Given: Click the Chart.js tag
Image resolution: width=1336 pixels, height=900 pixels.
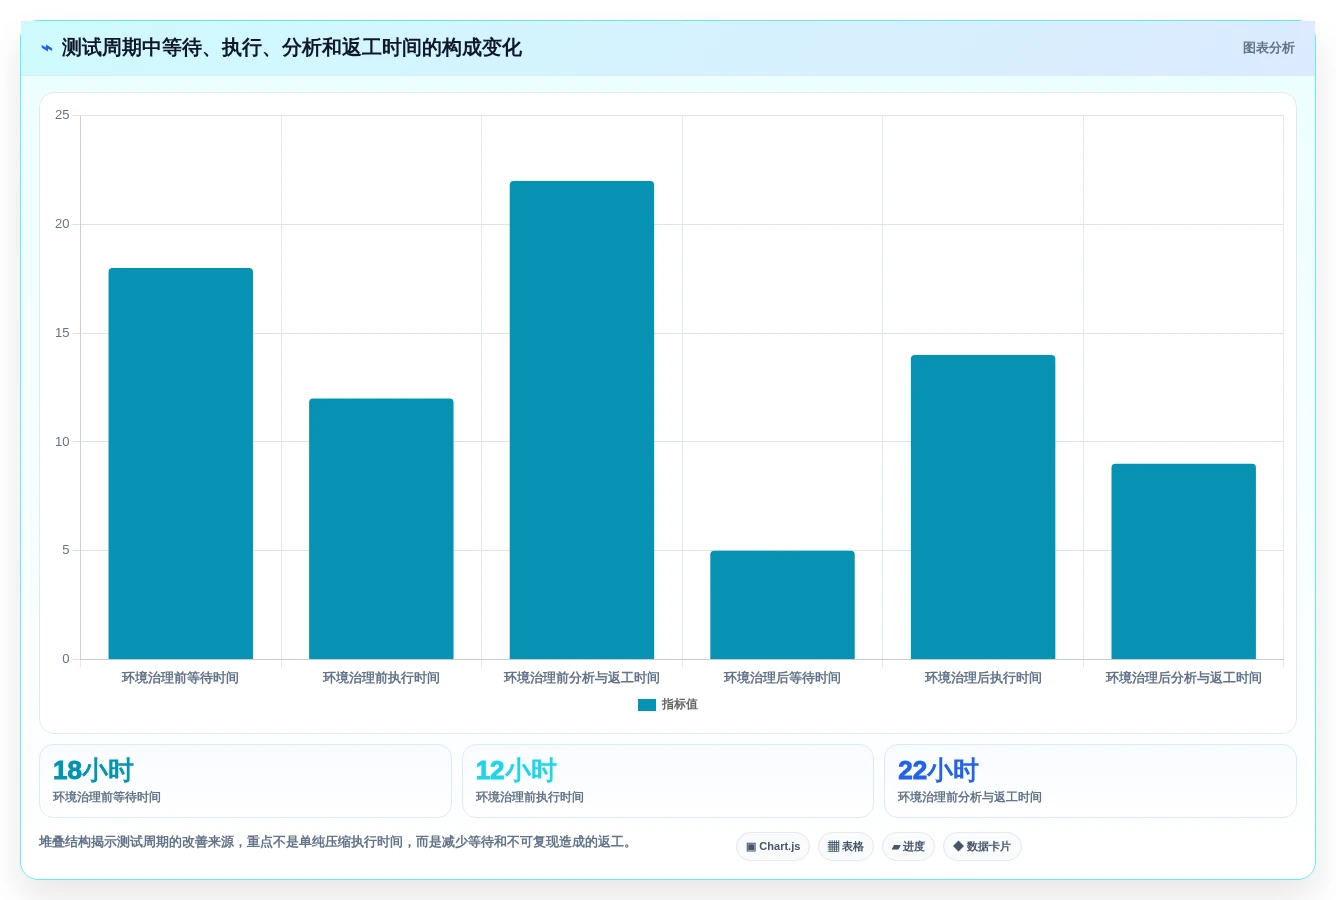Looking at the screenshot, I should coord(773,847).
